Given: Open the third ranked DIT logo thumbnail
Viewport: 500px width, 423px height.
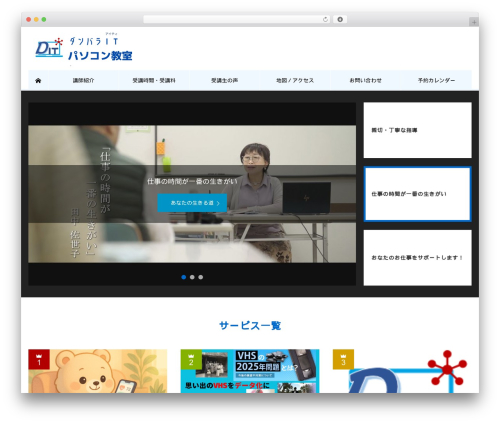Looking at the screenshot, I should coord(402,371).
